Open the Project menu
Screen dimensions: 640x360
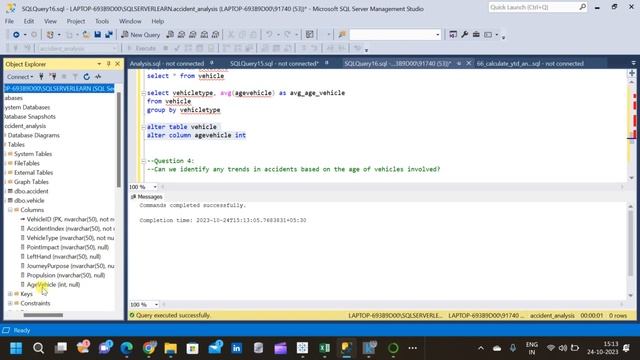point(76,21)
